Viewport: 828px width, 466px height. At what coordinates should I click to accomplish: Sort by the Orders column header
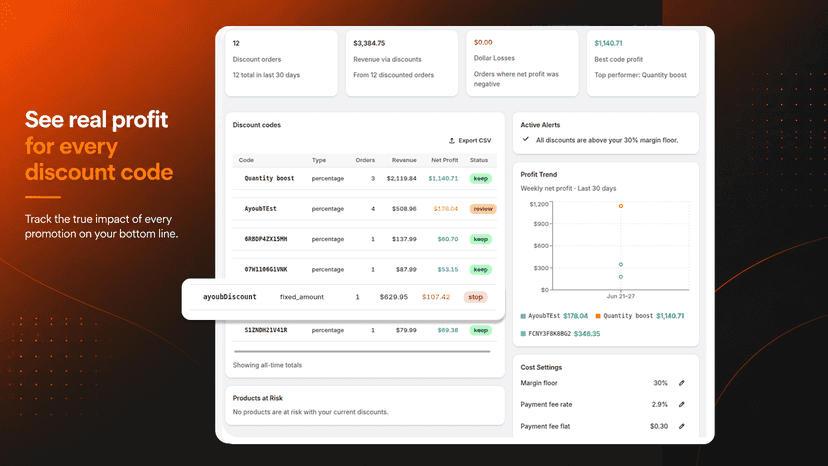click(x=365, y=160)
